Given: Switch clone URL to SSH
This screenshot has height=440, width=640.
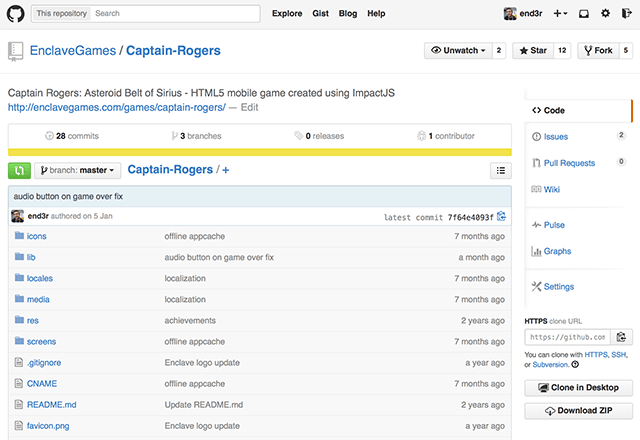Looking at the screenshot, I should click(x=618, y=355).
